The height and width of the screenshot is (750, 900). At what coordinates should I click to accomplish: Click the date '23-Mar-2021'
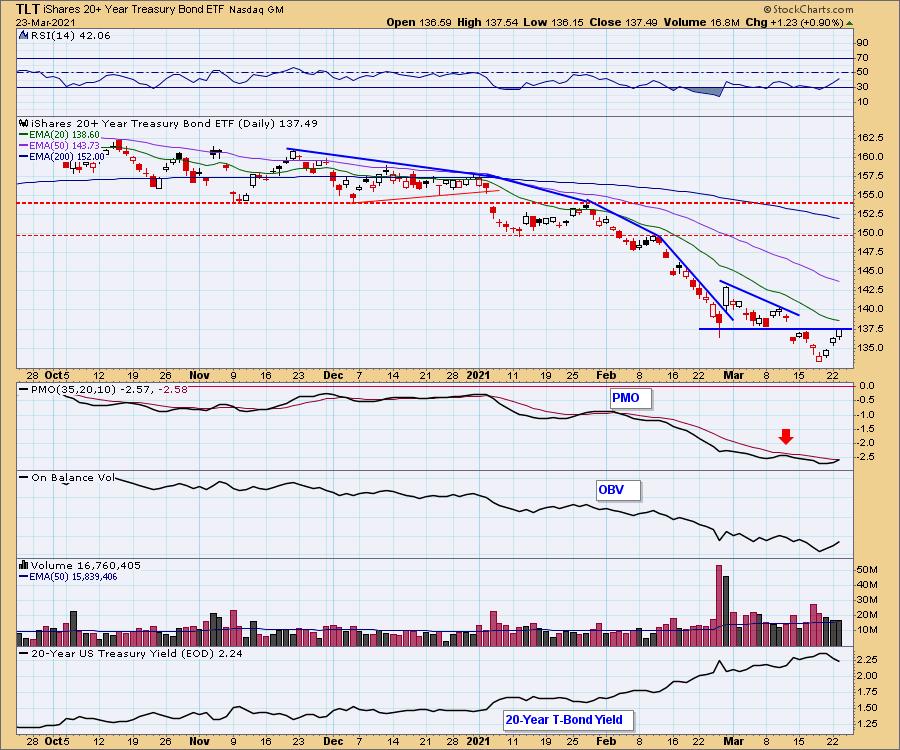click(45, 22)
